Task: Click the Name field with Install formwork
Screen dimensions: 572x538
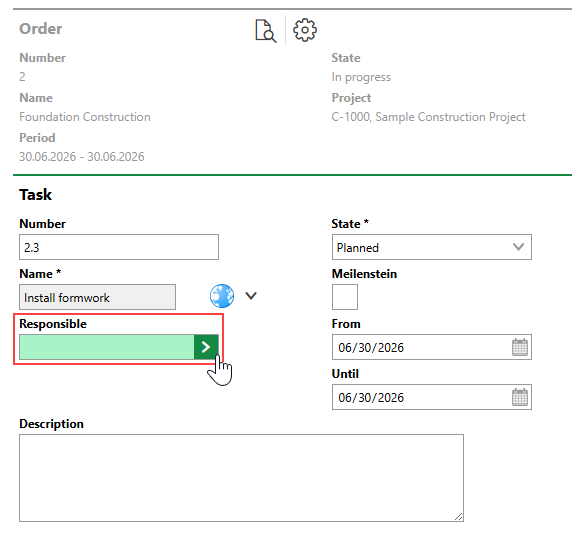Action: tap(97, 297)
